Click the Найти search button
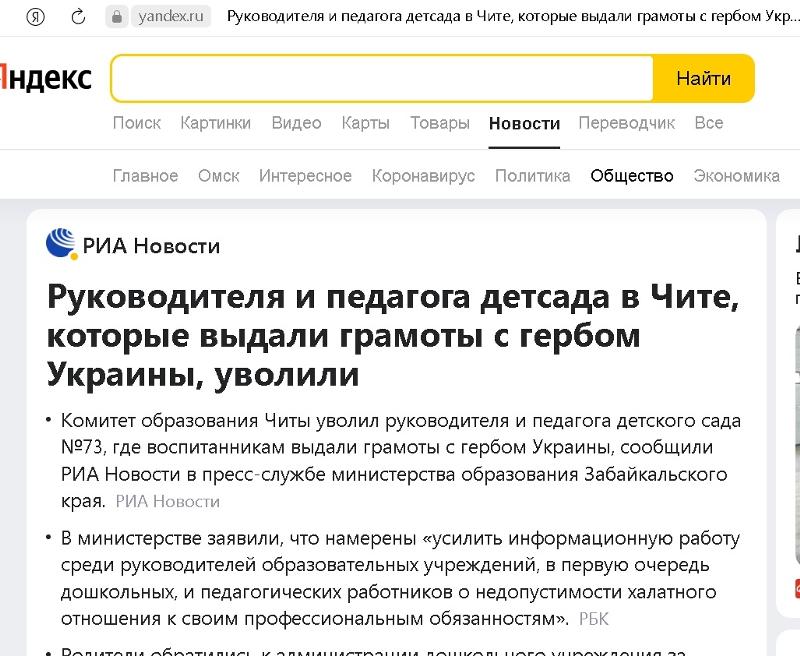Screen dimensions: 800x656 [x=704, y=78]
